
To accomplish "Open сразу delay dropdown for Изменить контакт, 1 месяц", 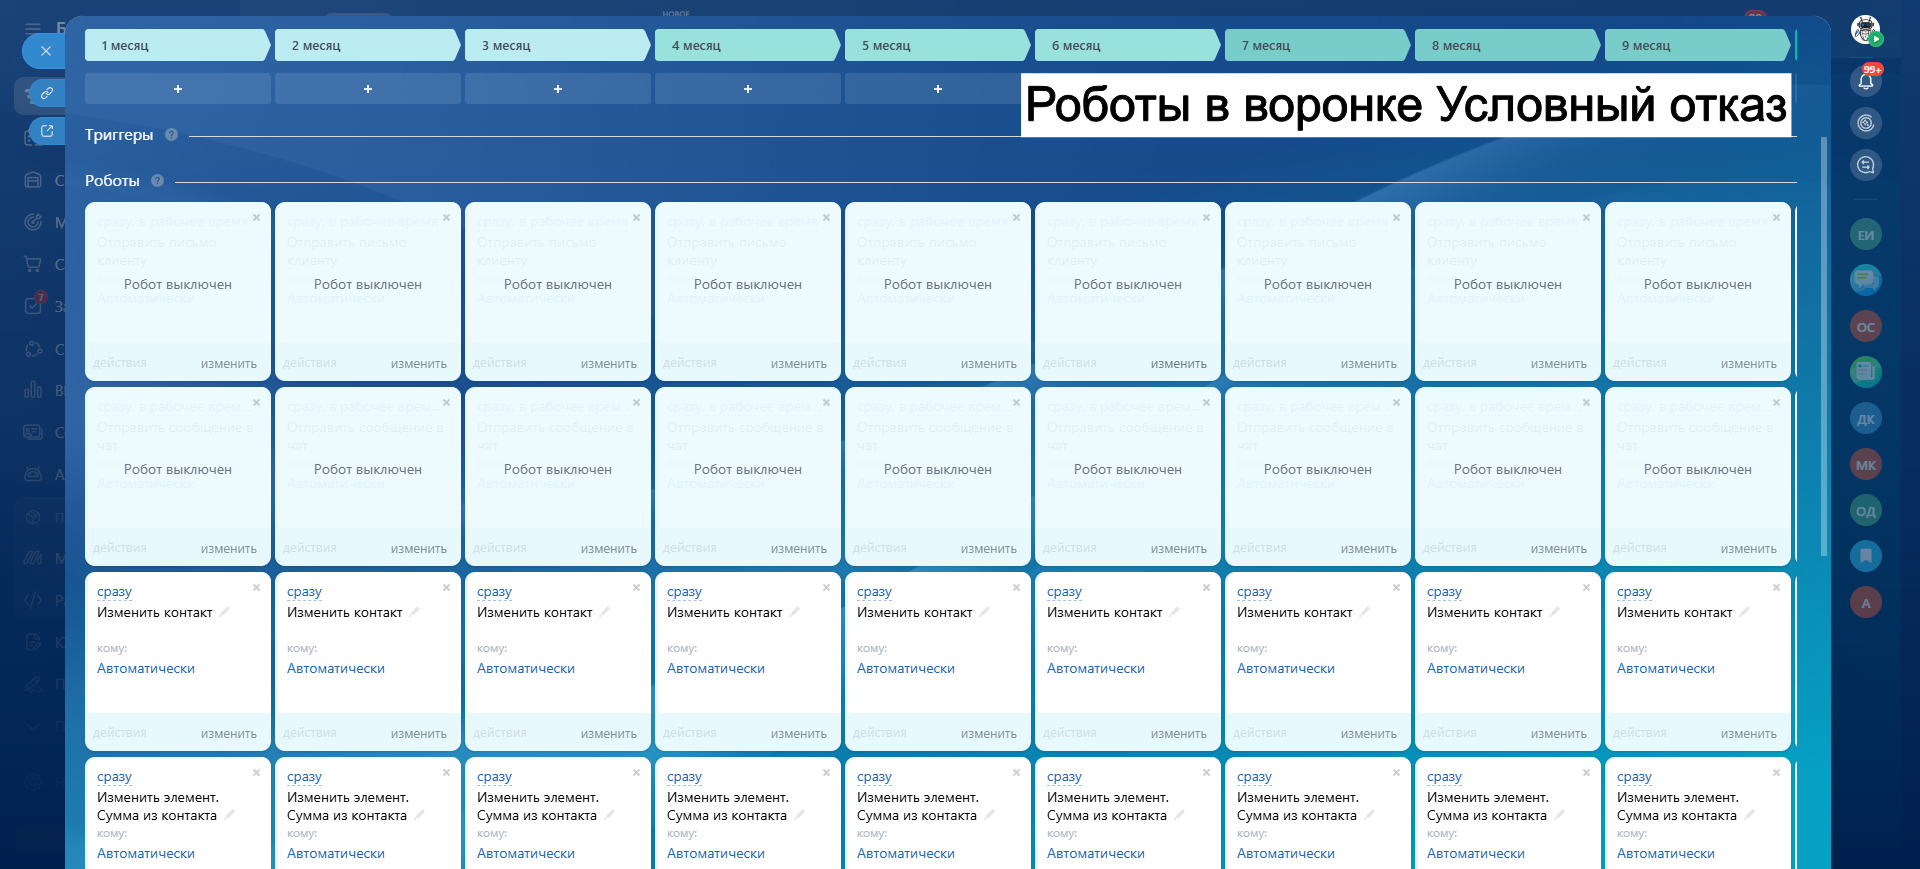I will tap(114, 592).
